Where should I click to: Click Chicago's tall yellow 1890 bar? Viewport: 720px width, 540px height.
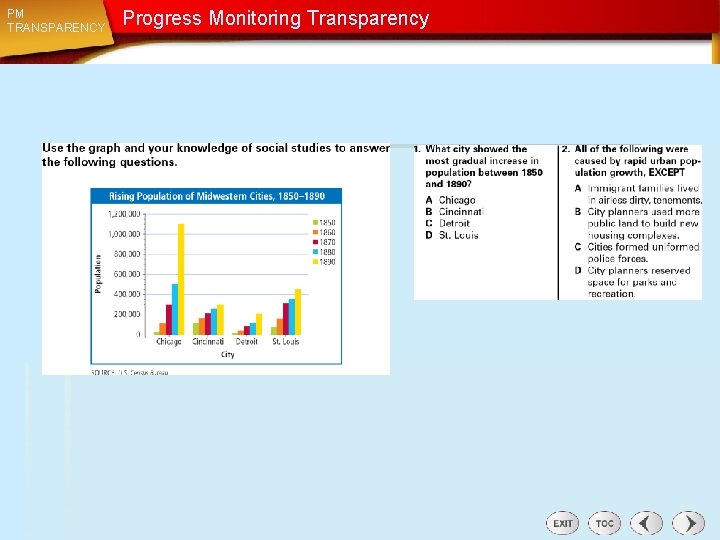[181, 279]
